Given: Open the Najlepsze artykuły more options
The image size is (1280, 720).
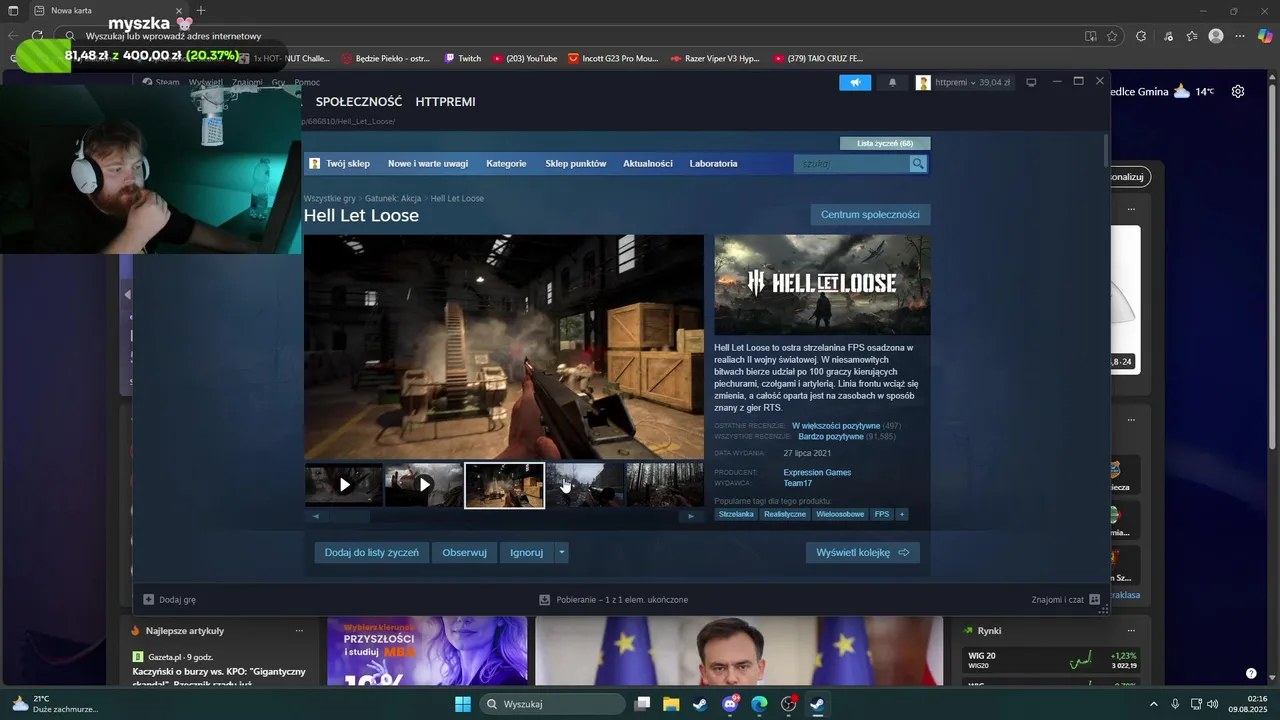Looking at the screenshot, I should pos(299,631).
